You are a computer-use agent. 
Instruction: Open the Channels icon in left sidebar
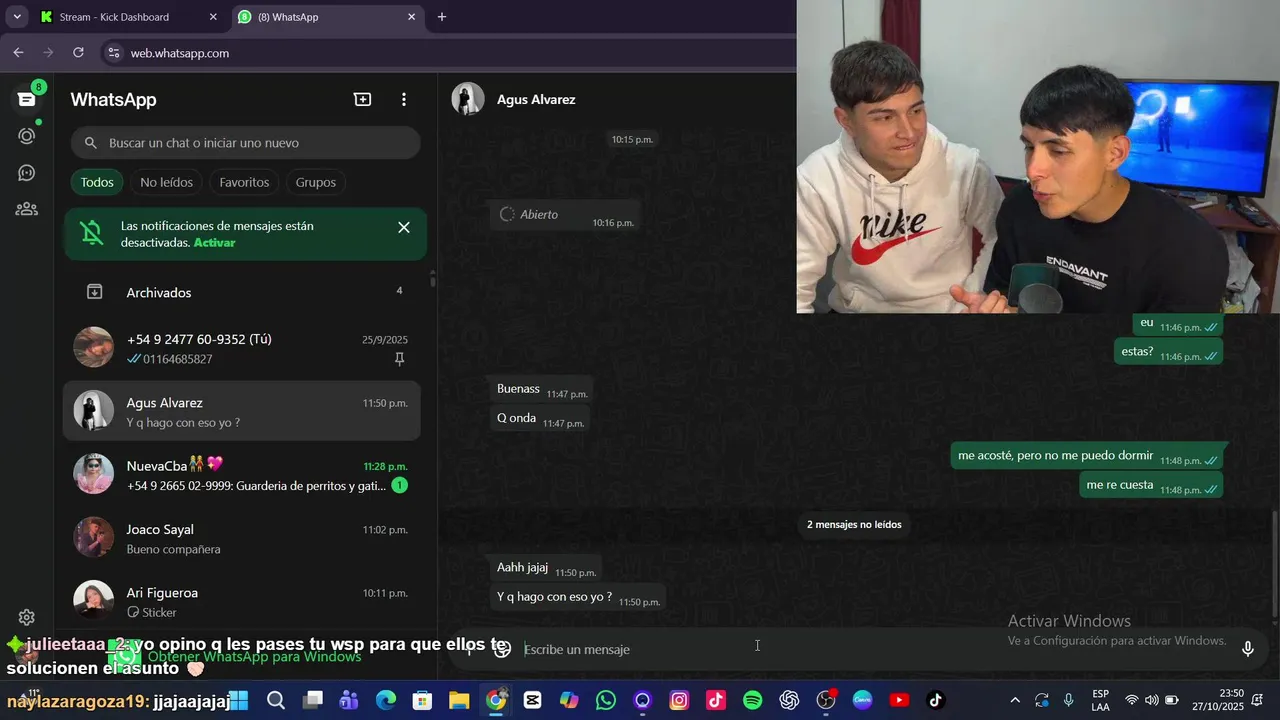tap(27, 173)
